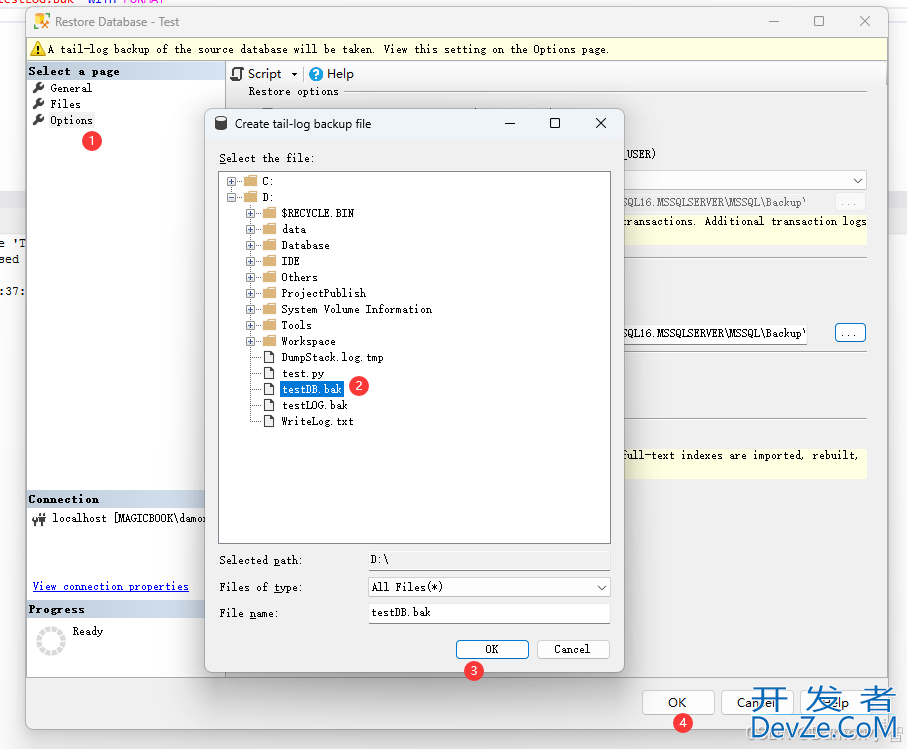907x749 pixels.
Task: Click the localhost connection icon
Action: pyautogui.click(x=39, y=519)
